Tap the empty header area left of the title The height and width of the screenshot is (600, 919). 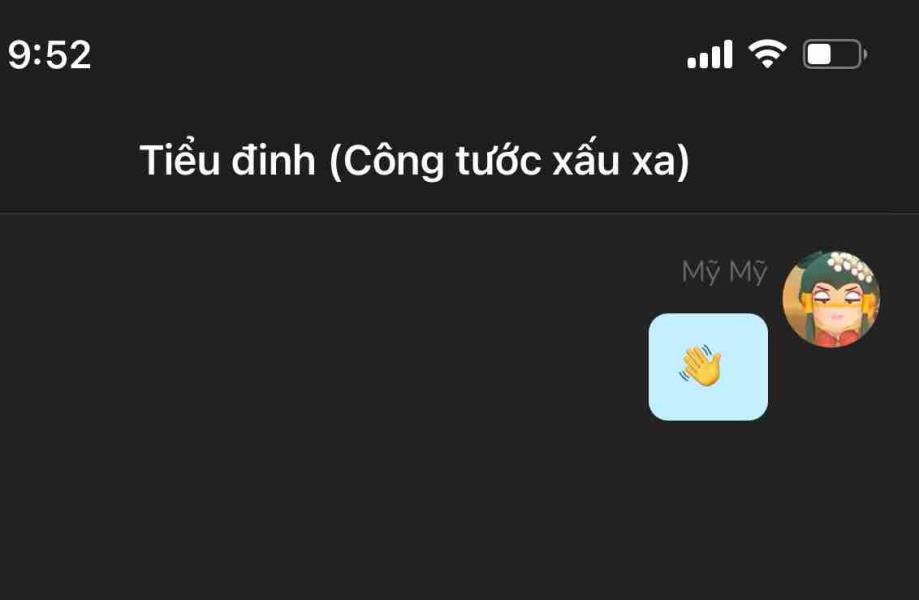tap(67, 160)
